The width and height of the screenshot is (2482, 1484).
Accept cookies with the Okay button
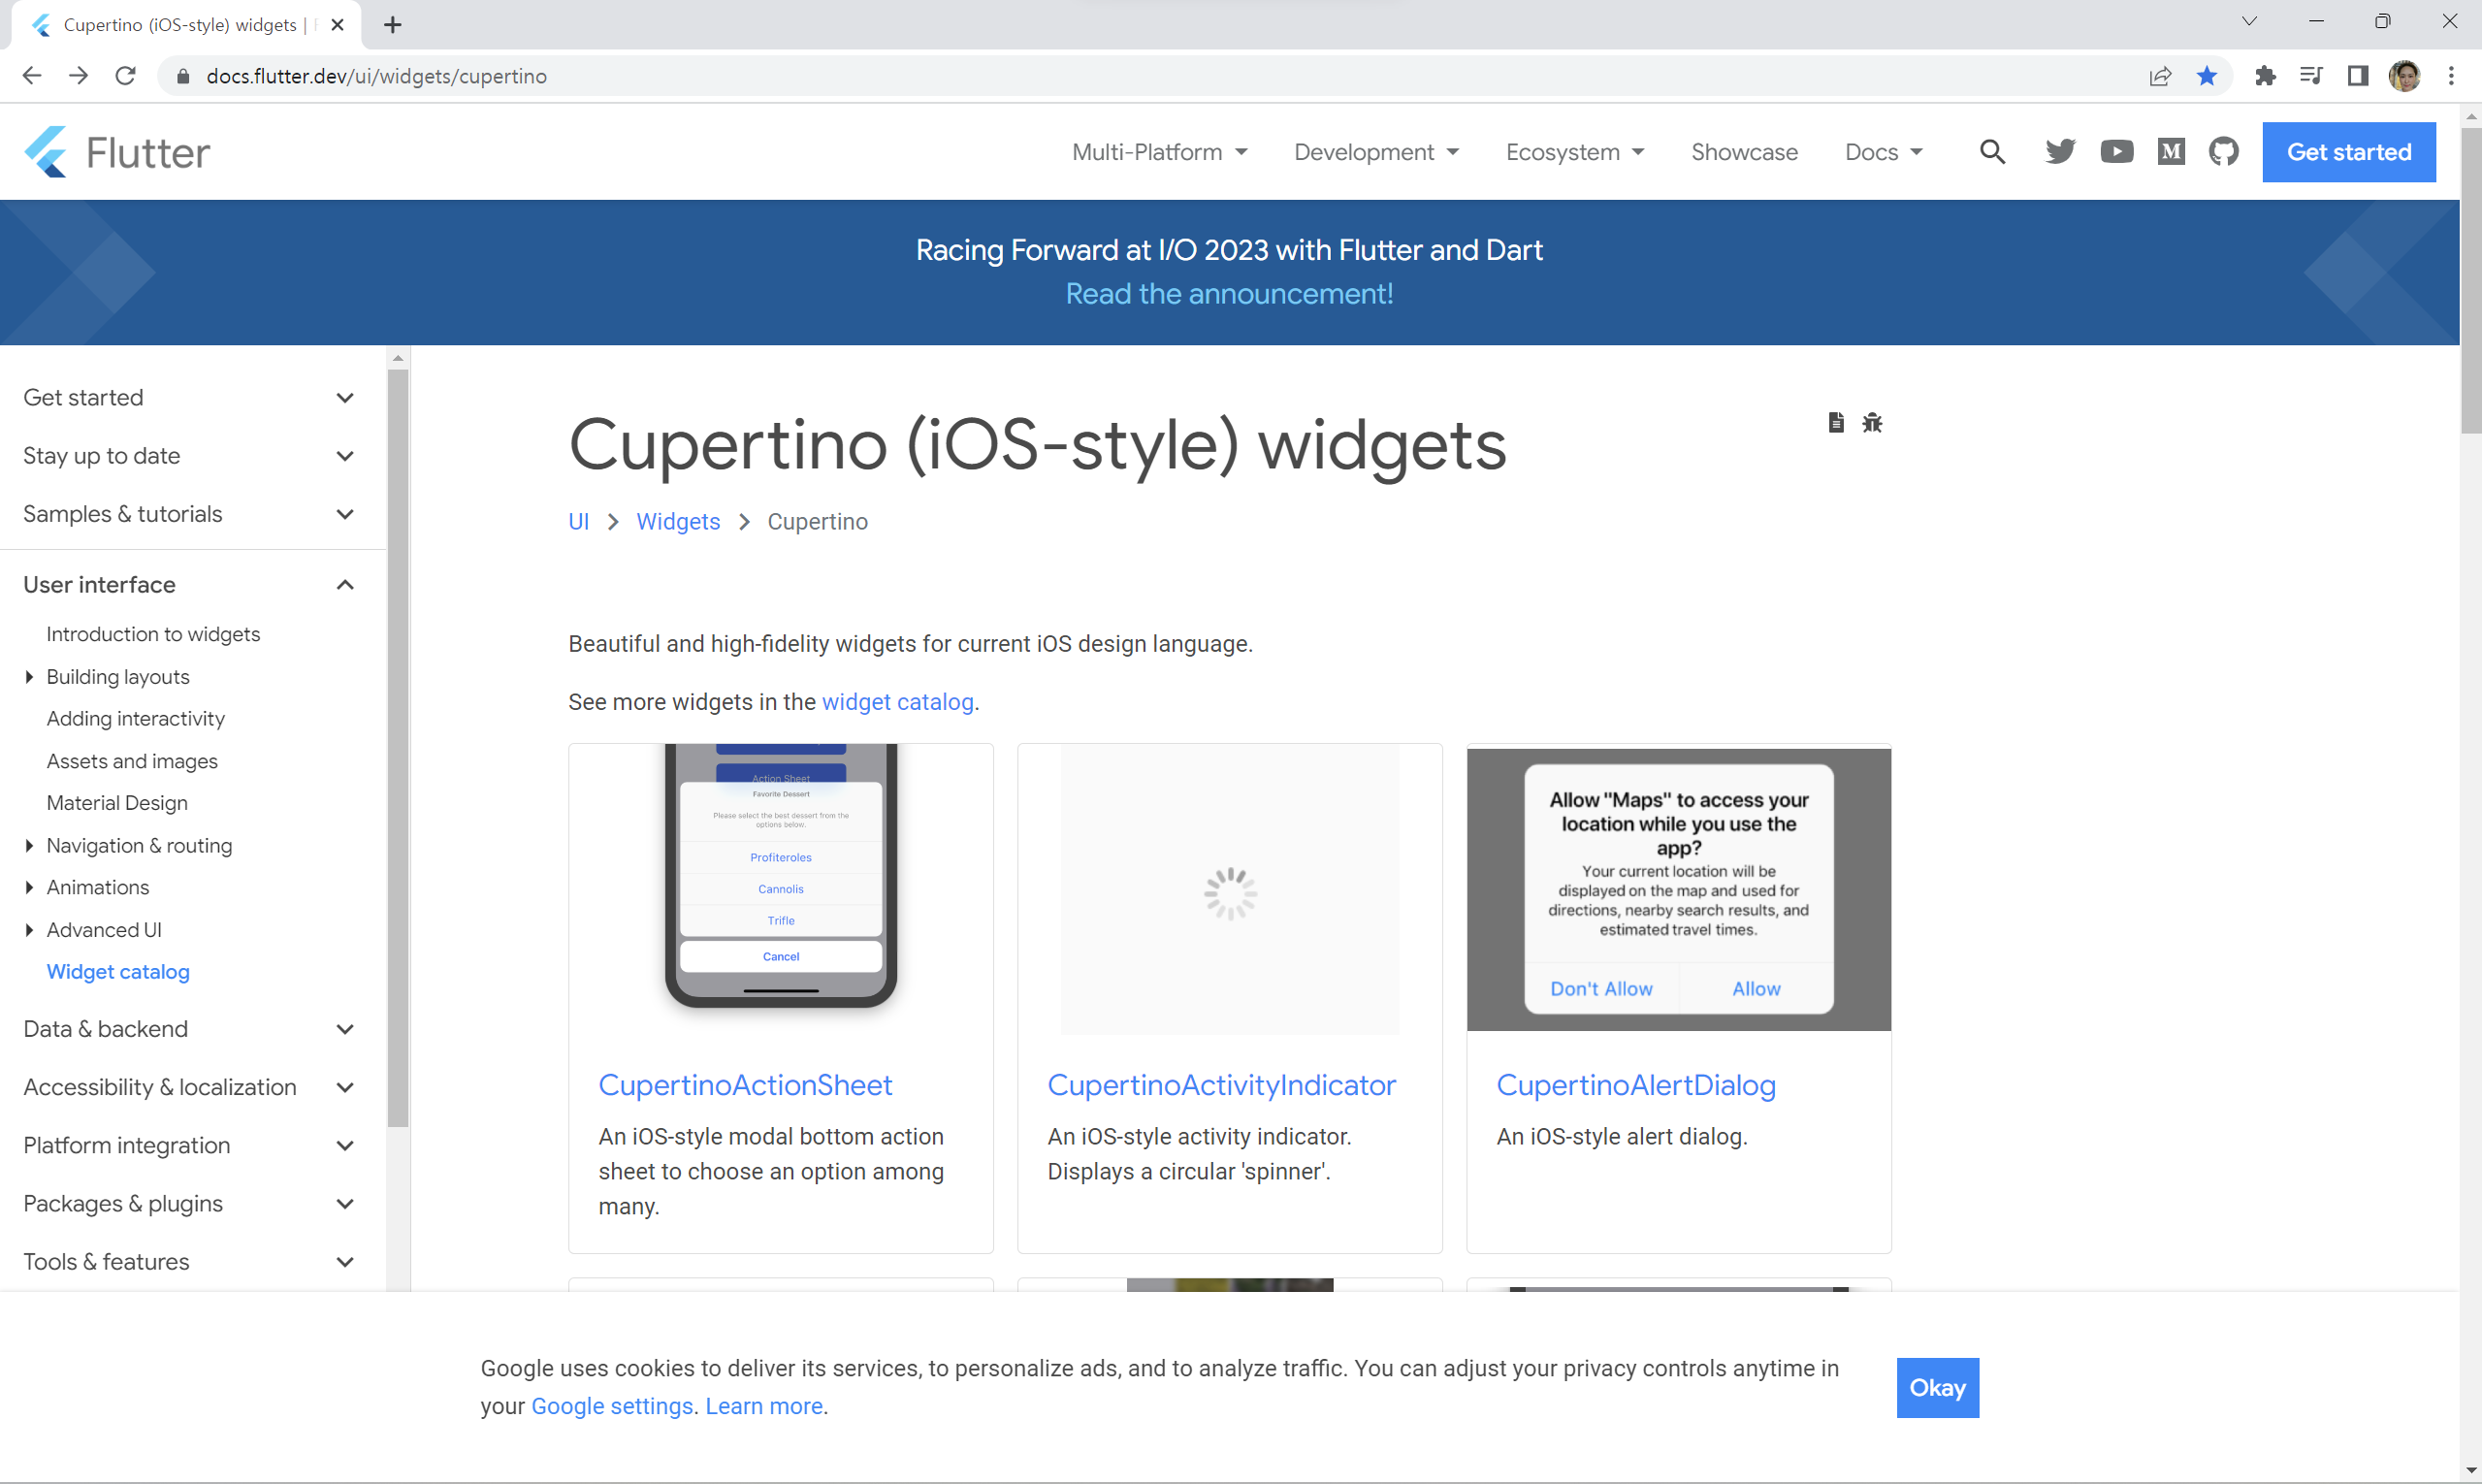tap(1938, 1388)
